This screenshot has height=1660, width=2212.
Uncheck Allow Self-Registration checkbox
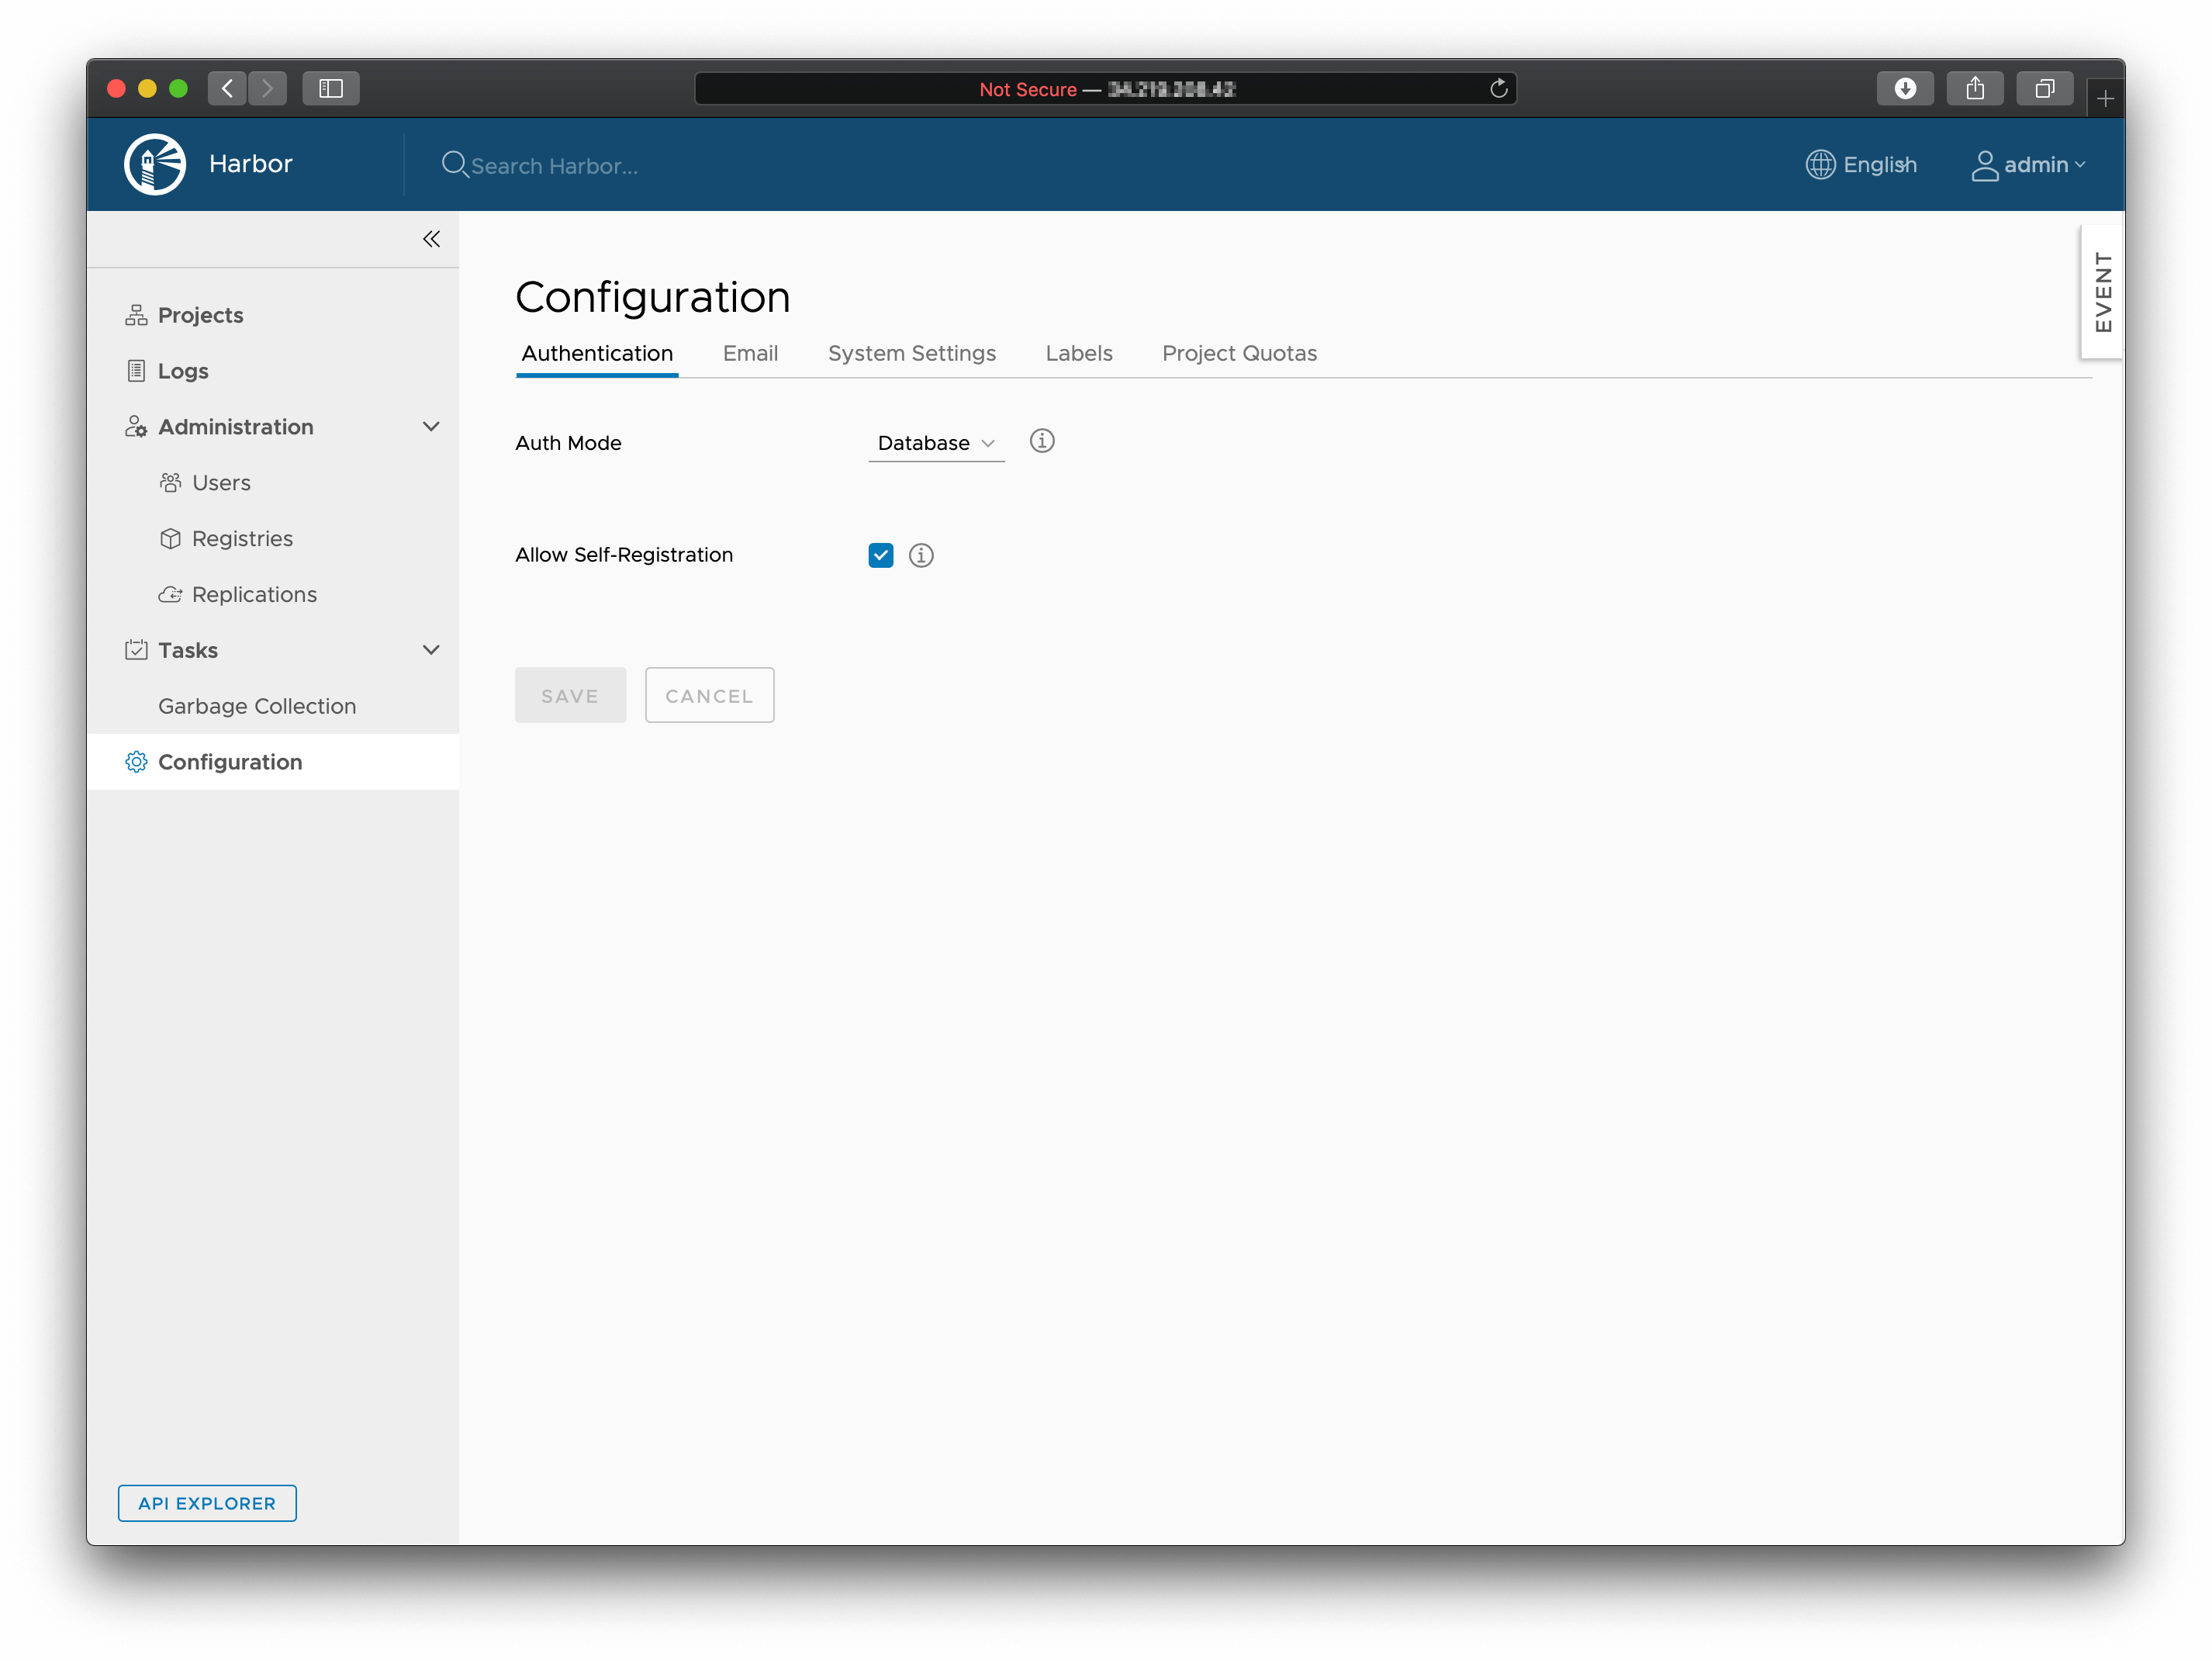pos(881,555)
